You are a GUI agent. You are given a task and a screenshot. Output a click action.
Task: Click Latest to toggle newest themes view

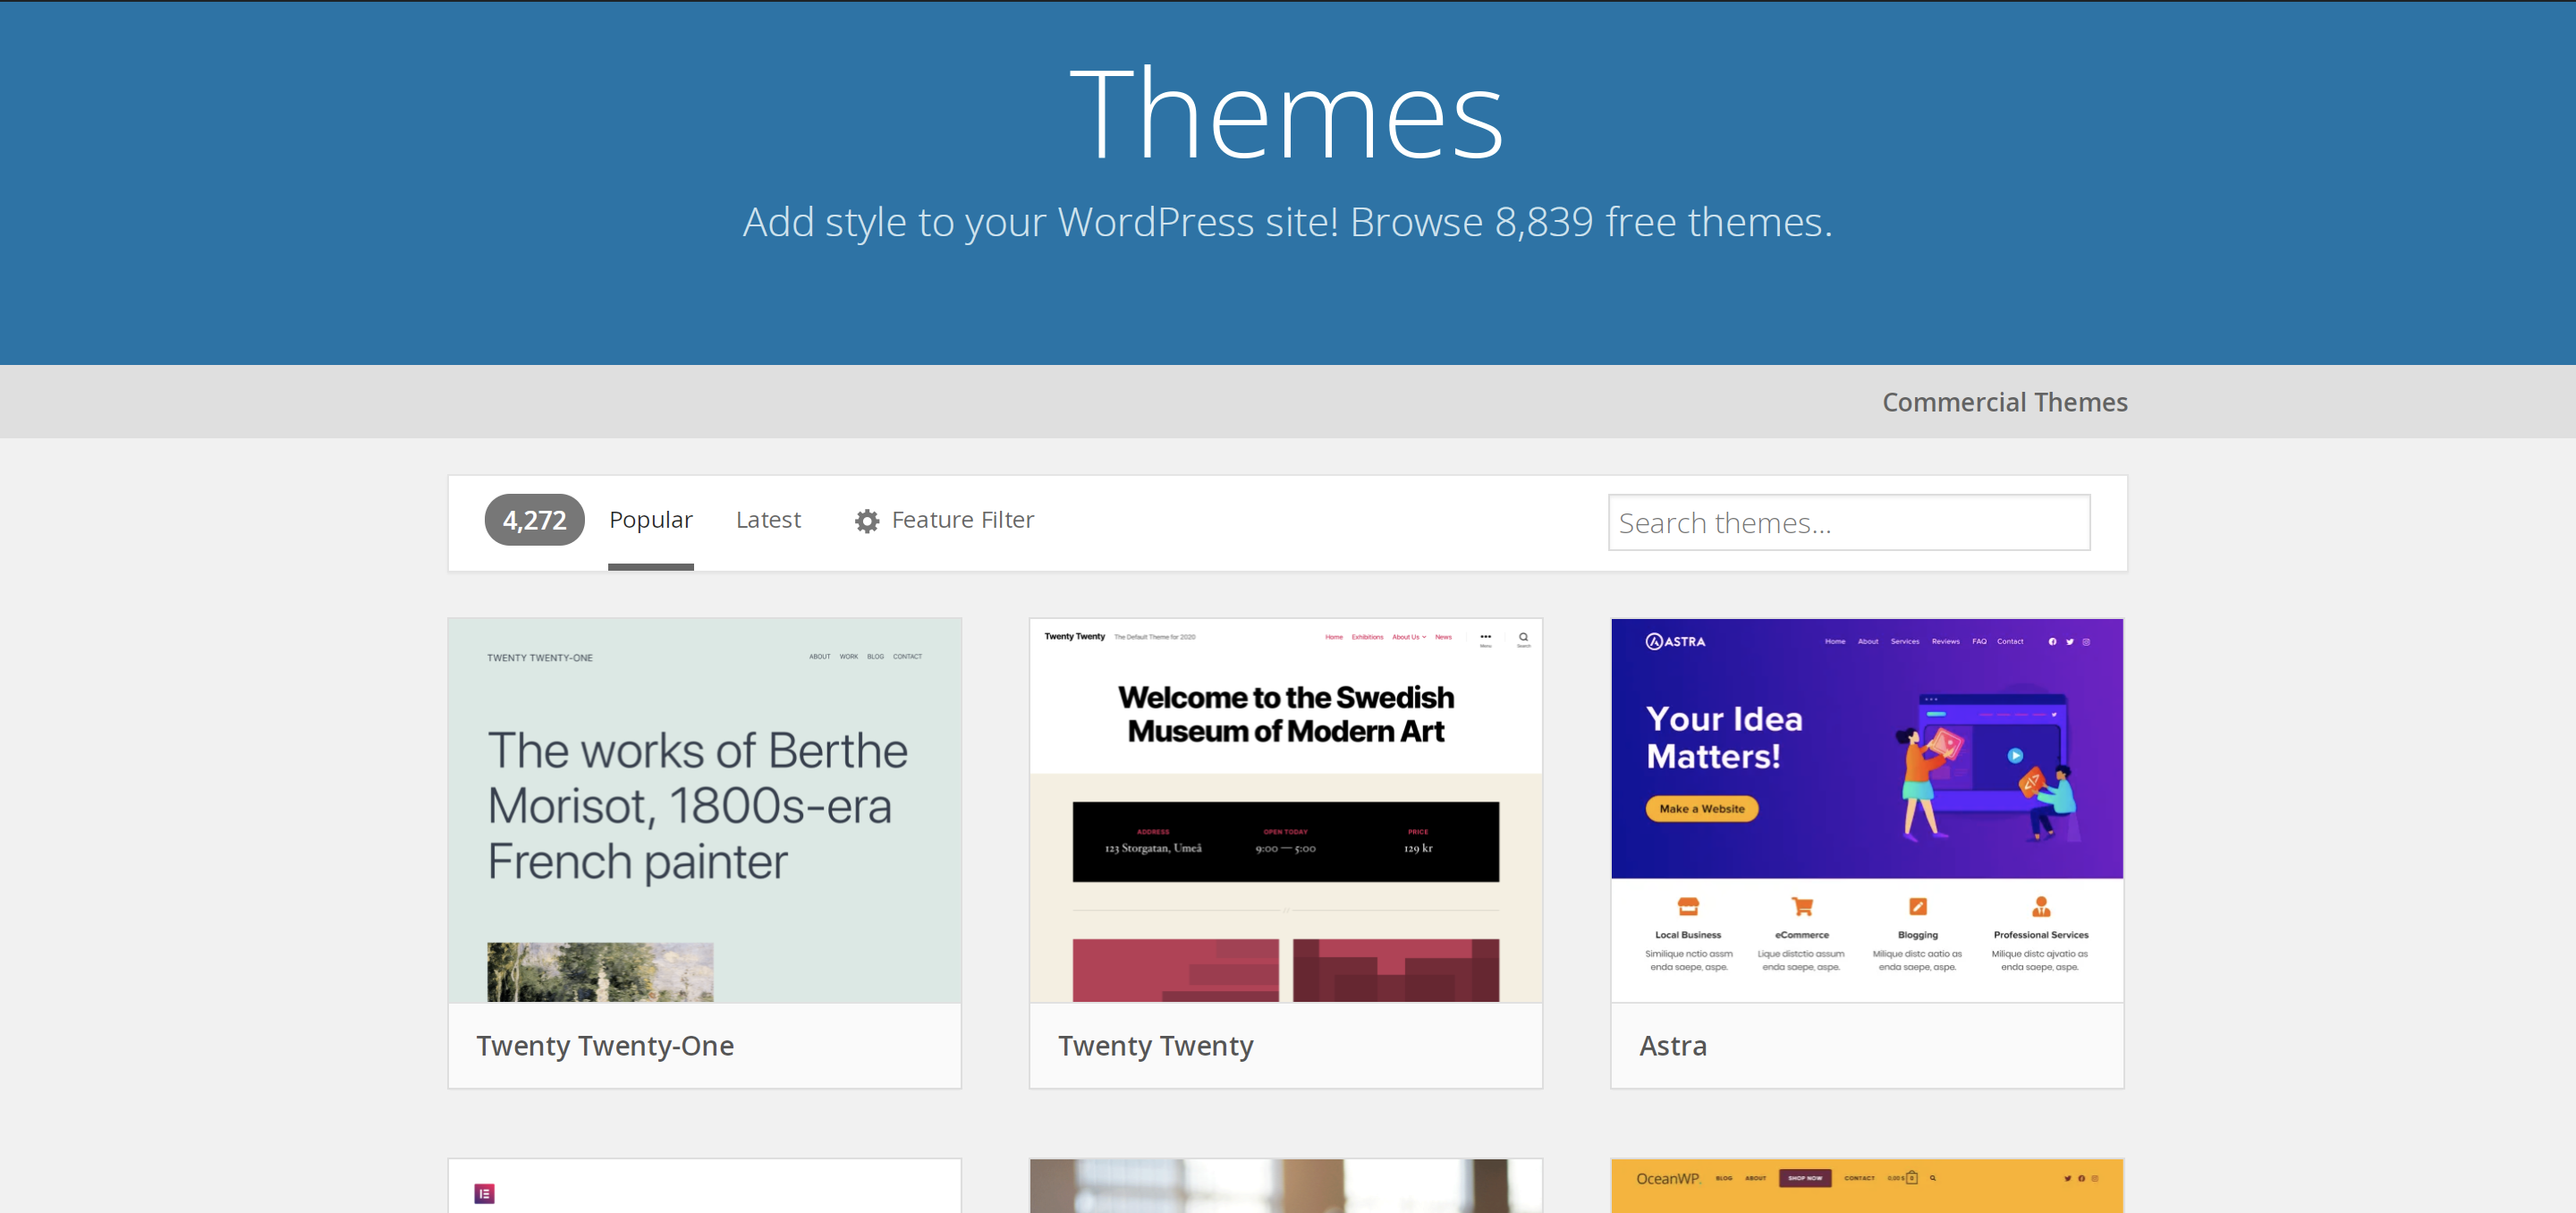pos(767,518)
